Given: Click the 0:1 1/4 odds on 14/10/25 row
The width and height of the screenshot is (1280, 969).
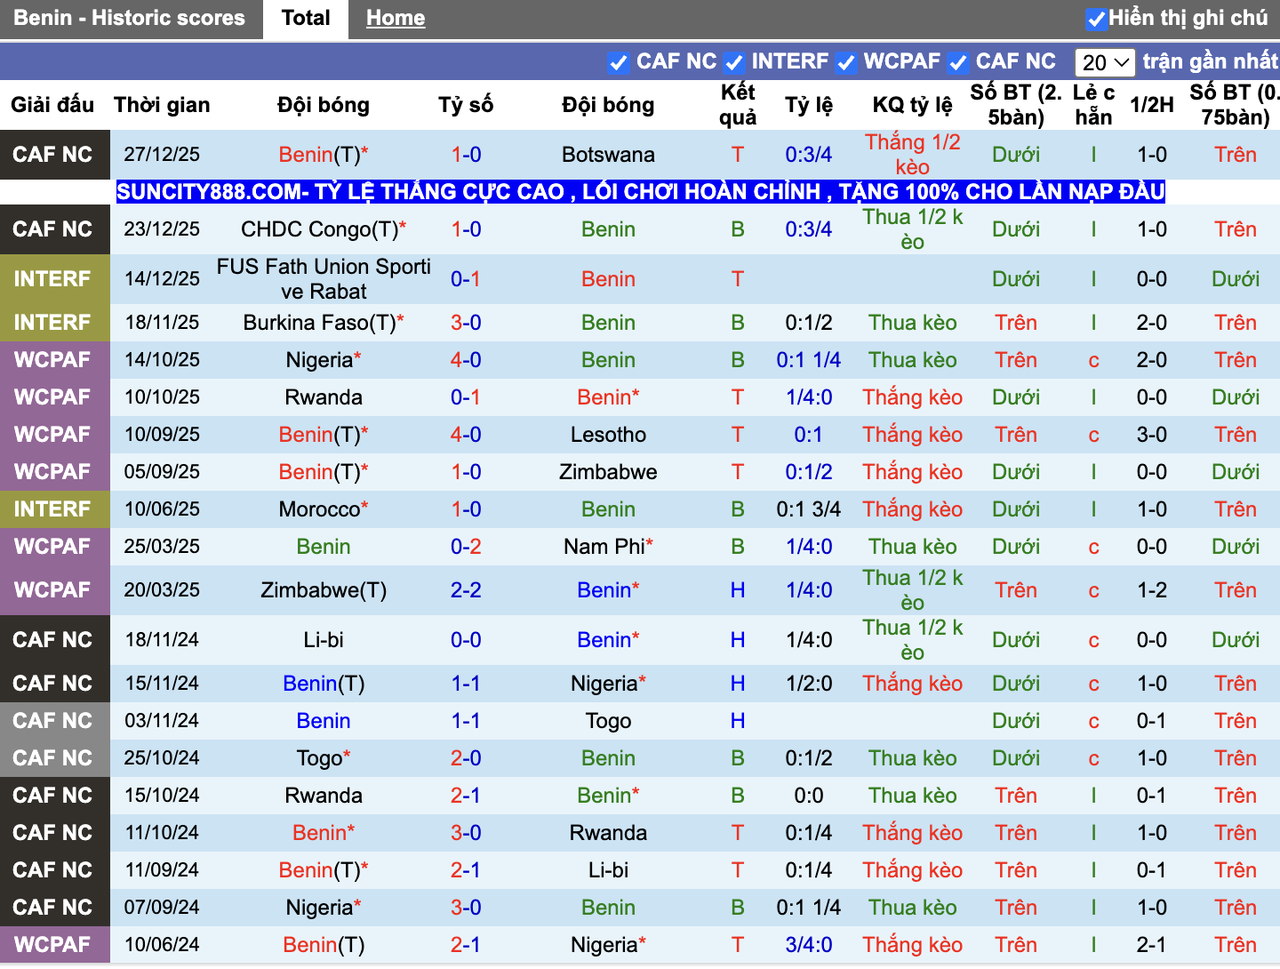Looking at the screenshot, I should [809, 360].
